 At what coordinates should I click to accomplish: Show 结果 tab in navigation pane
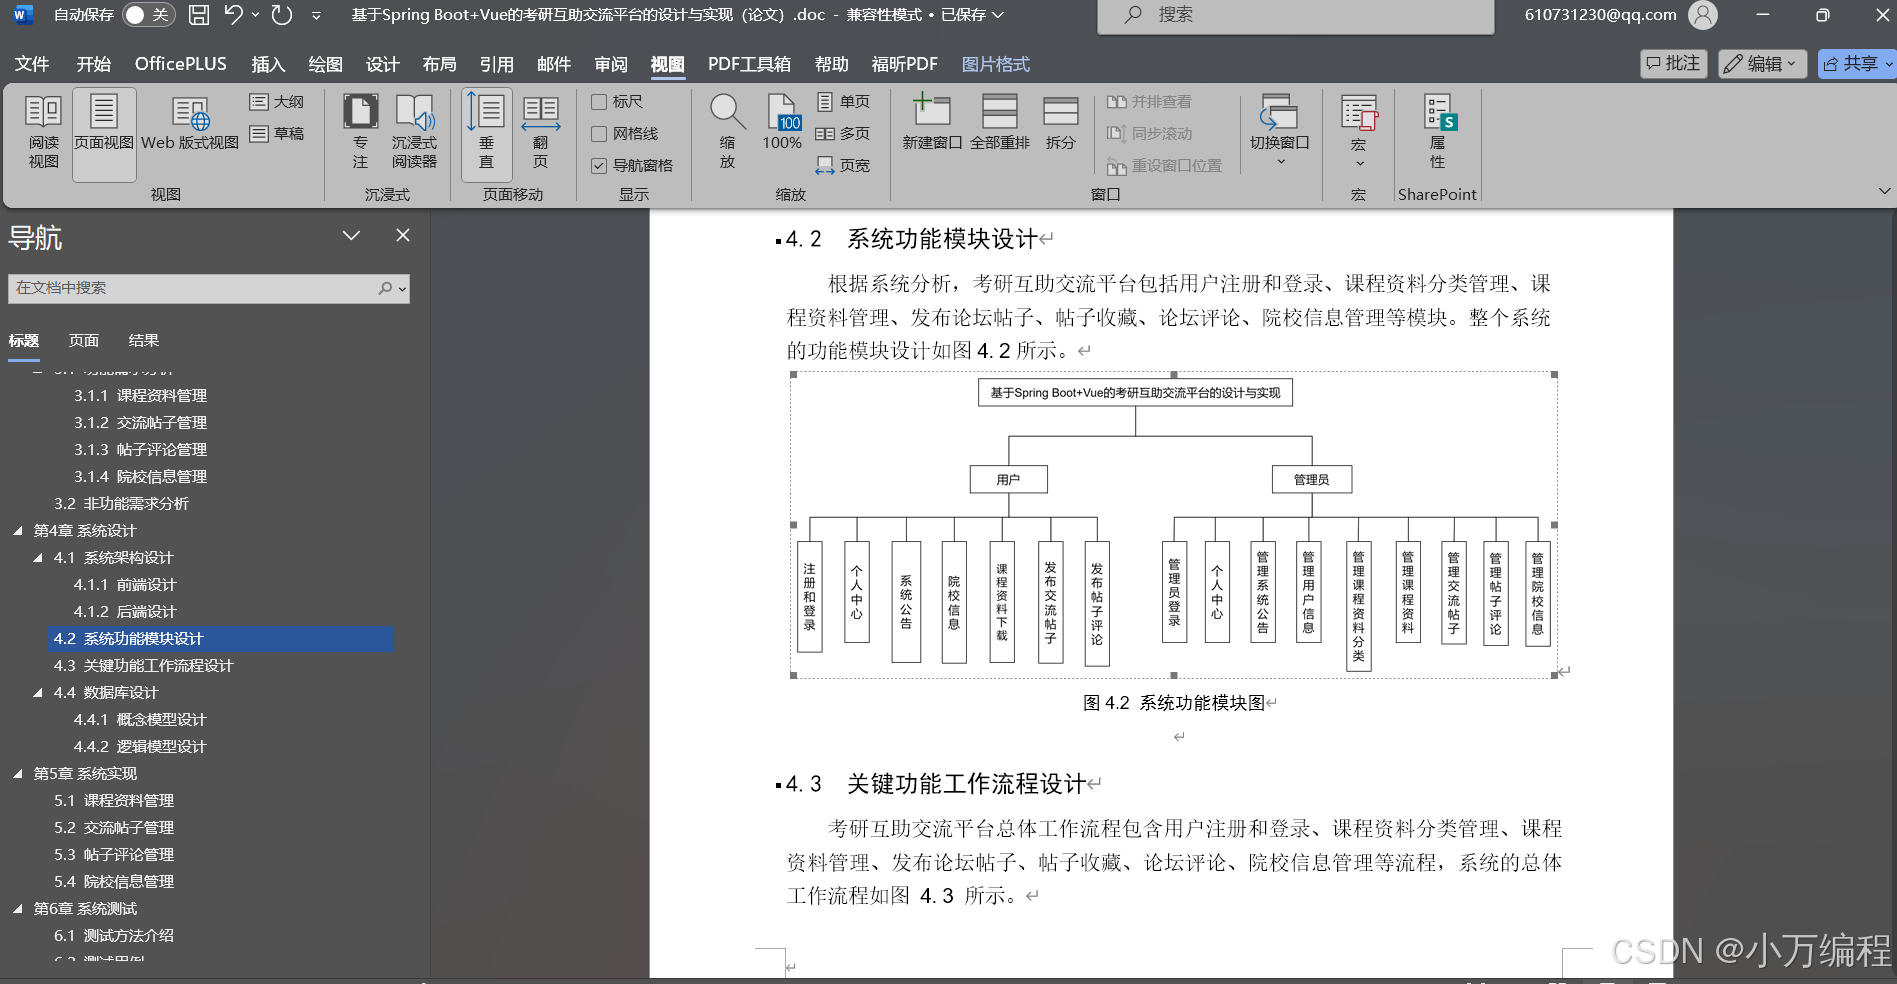144,341
